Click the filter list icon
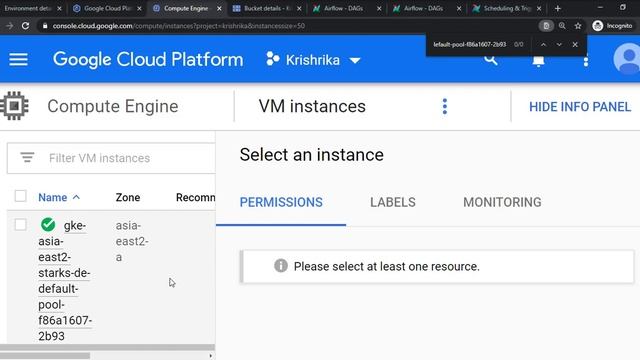The image size is (640, 360). [x=27, y=157]
